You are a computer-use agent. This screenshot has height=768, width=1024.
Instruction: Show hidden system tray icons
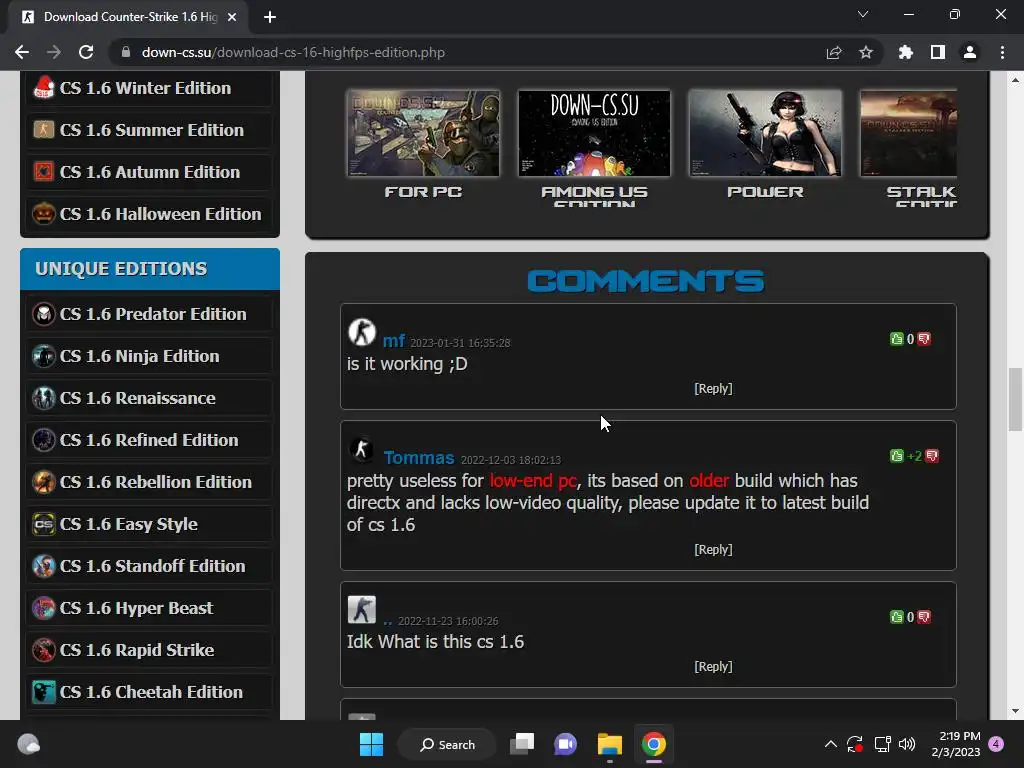coord(830,744)
